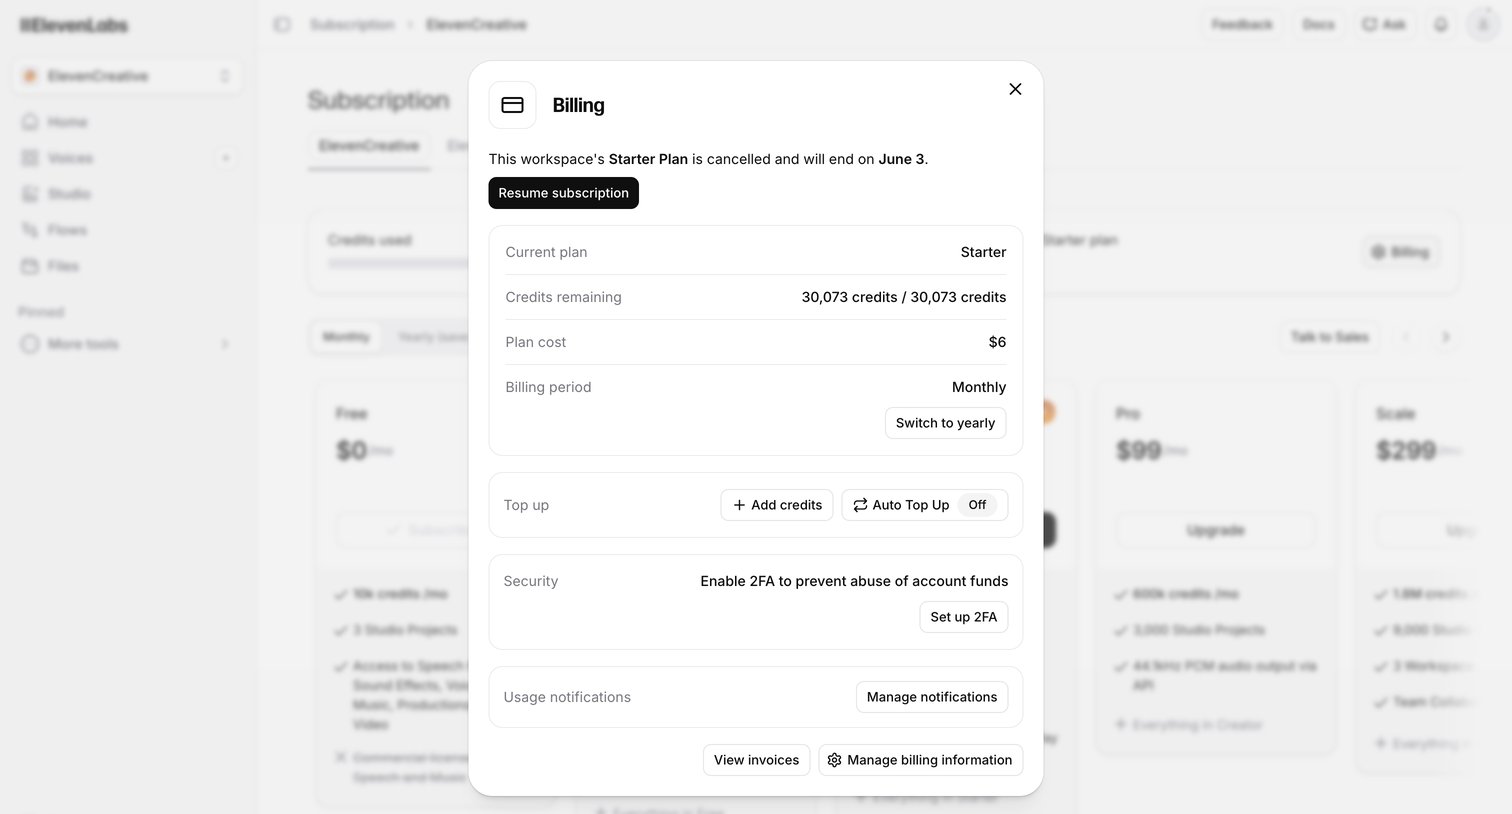Upgrade to the Pro plan
Screen dimensions: 1512x814
[1215, 530]
